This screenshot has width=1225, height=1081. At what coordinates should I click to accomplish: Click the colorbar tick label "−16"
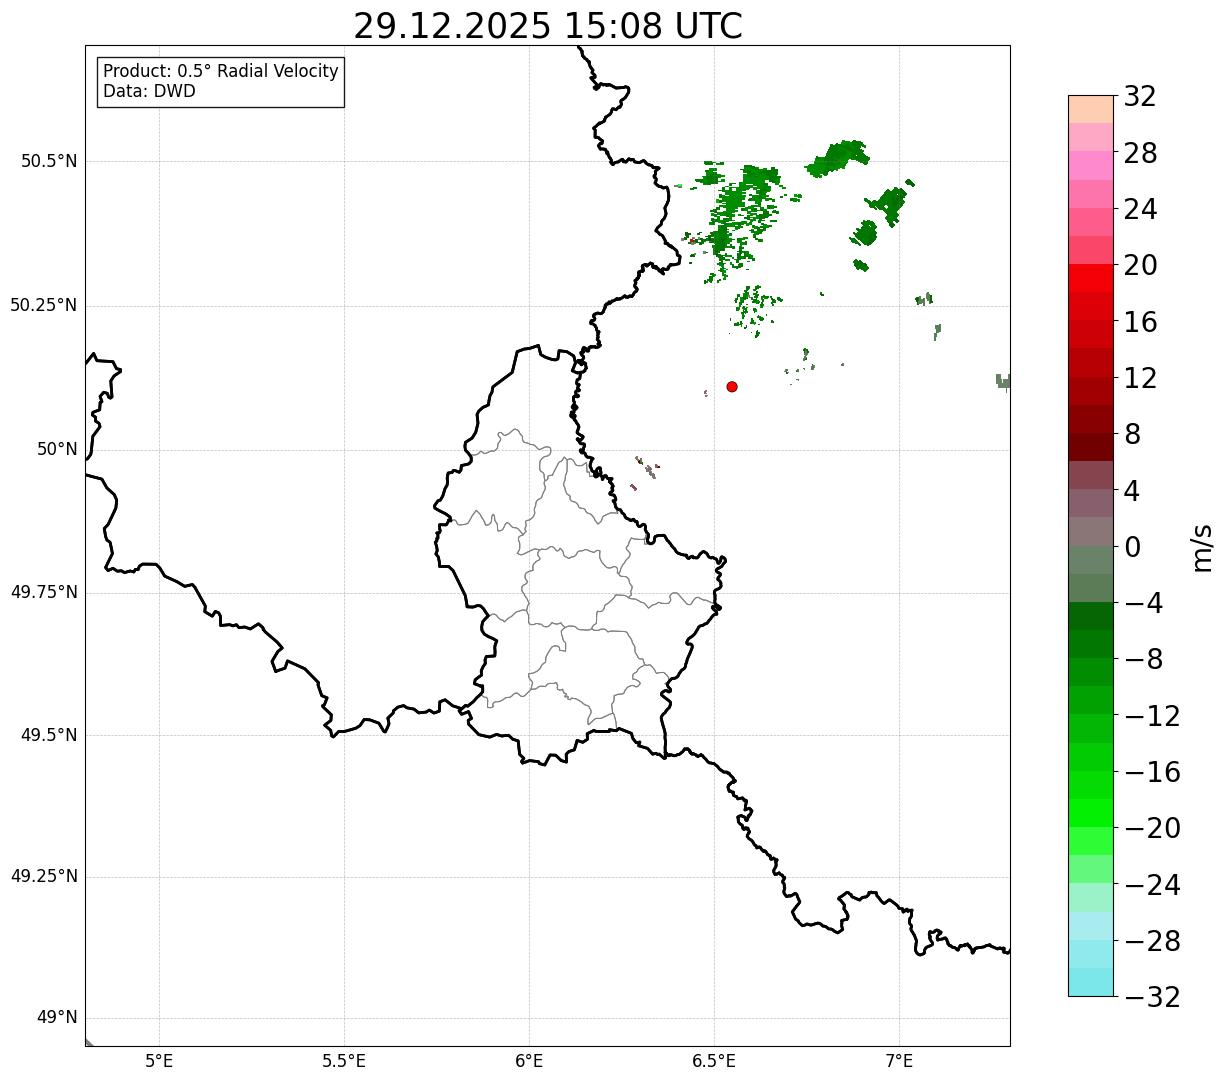tap(1152, 772)
